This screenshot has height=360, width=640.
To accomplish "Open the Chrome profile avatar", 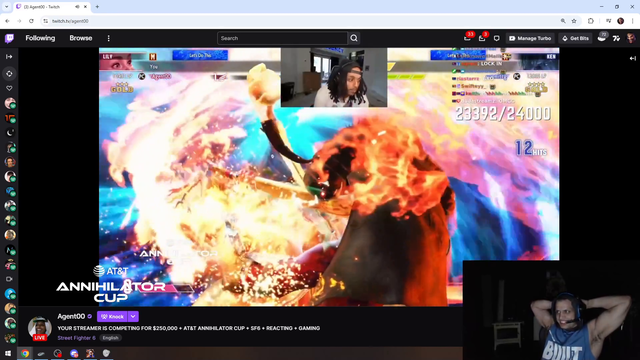I will [x=620, y=21].
